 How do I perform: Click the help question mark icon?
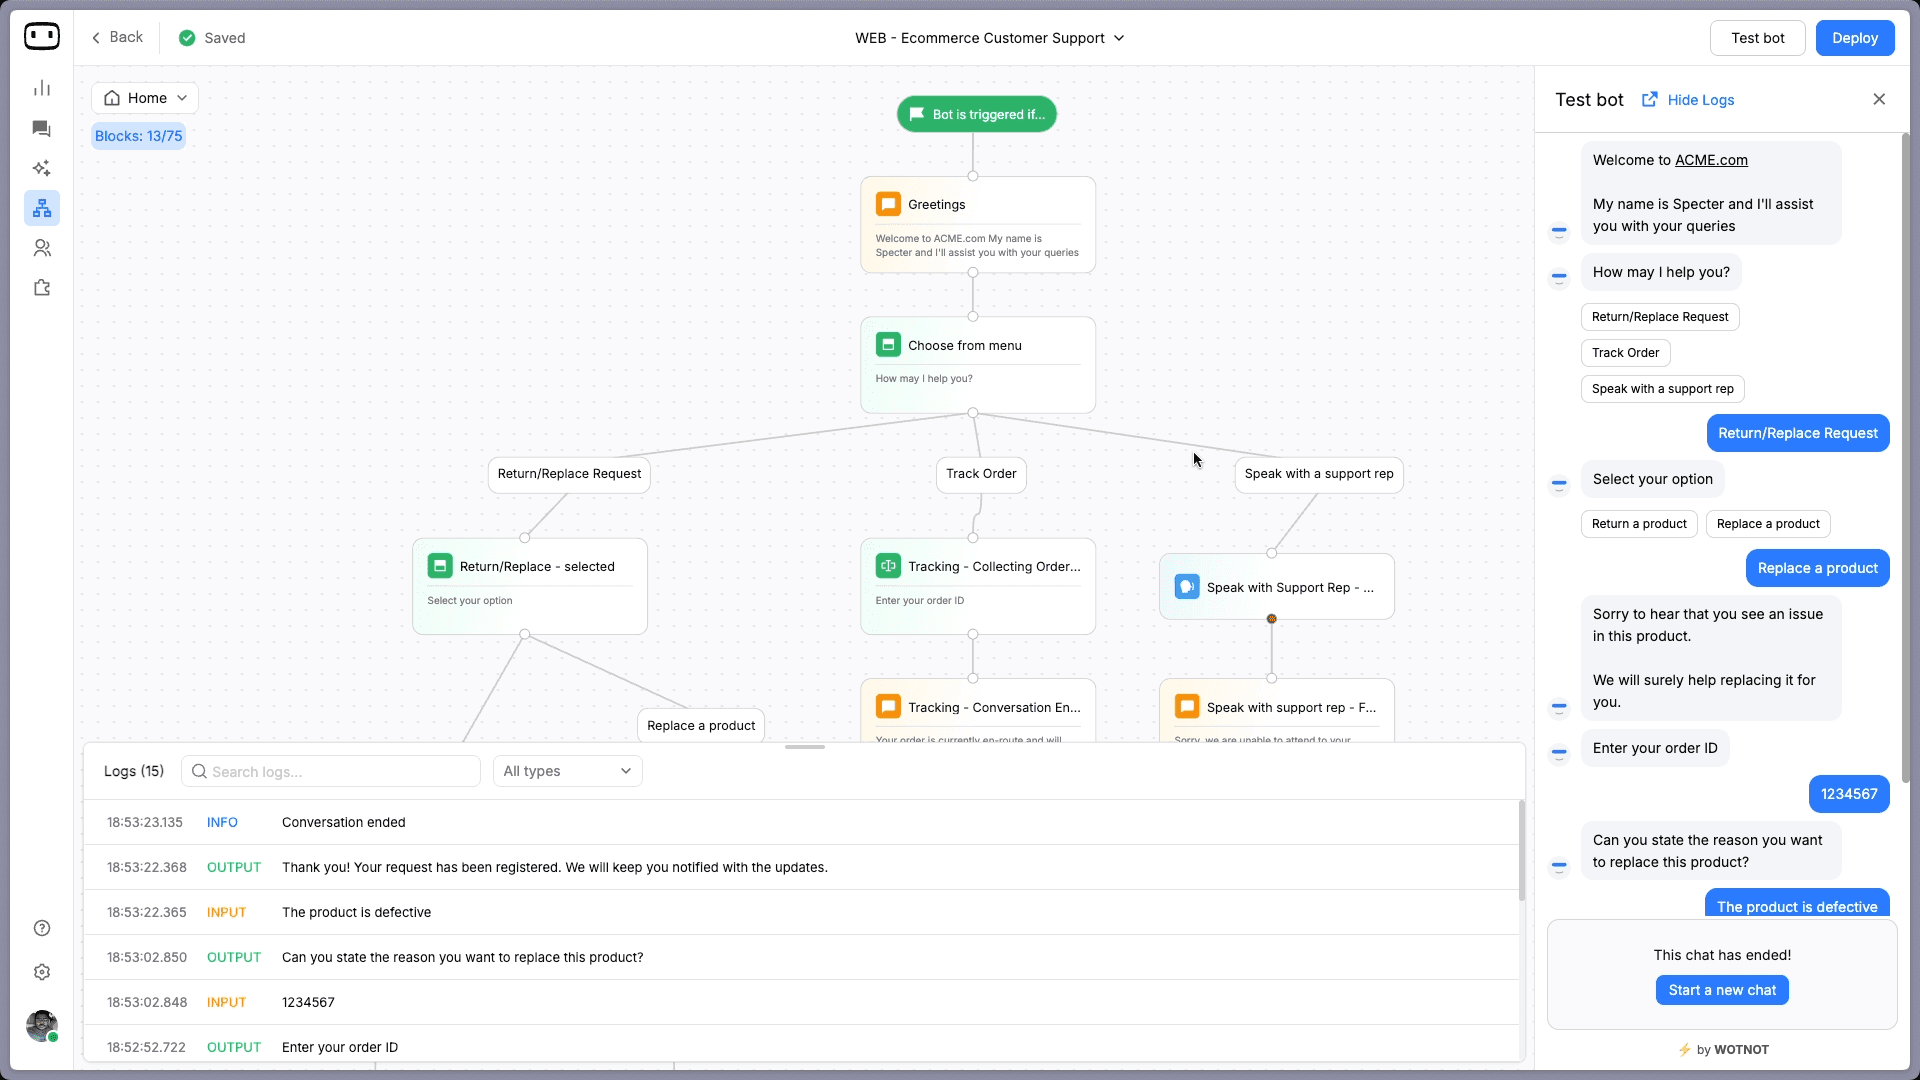coord(42,928)
